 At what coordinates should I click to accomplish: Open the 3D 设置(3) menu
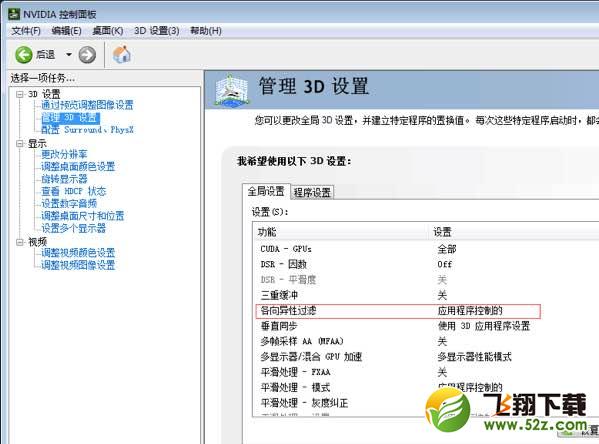tap(157, 31)
